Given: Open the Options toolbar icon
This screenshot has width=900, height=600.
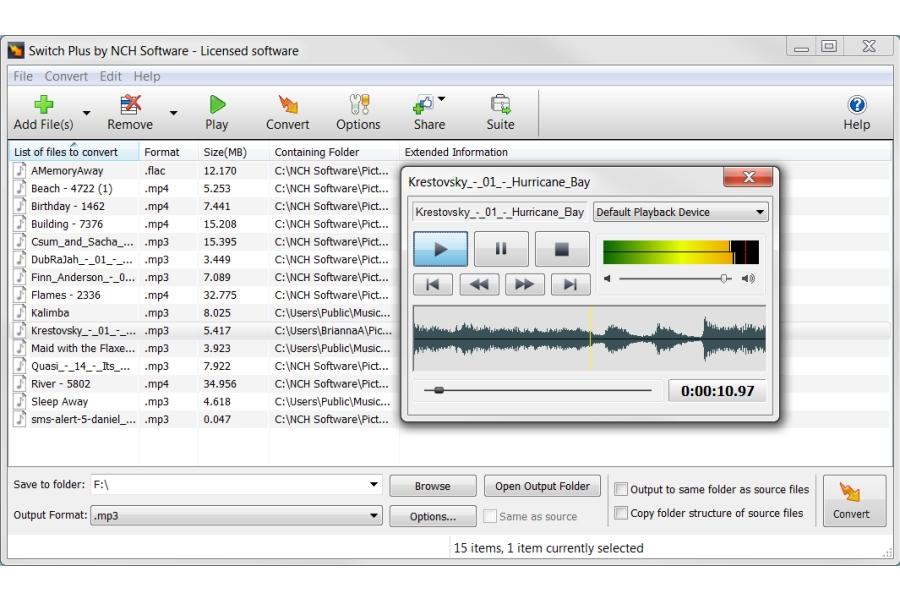Looking at the screenshot, I should point(359,104).
